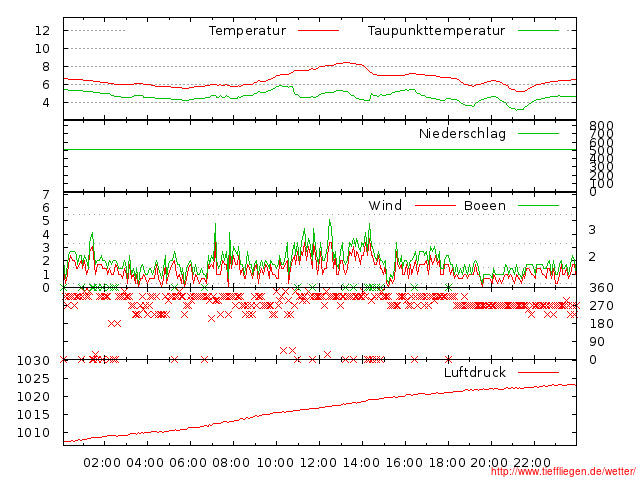Click the Wind legend label

point(385,205)
